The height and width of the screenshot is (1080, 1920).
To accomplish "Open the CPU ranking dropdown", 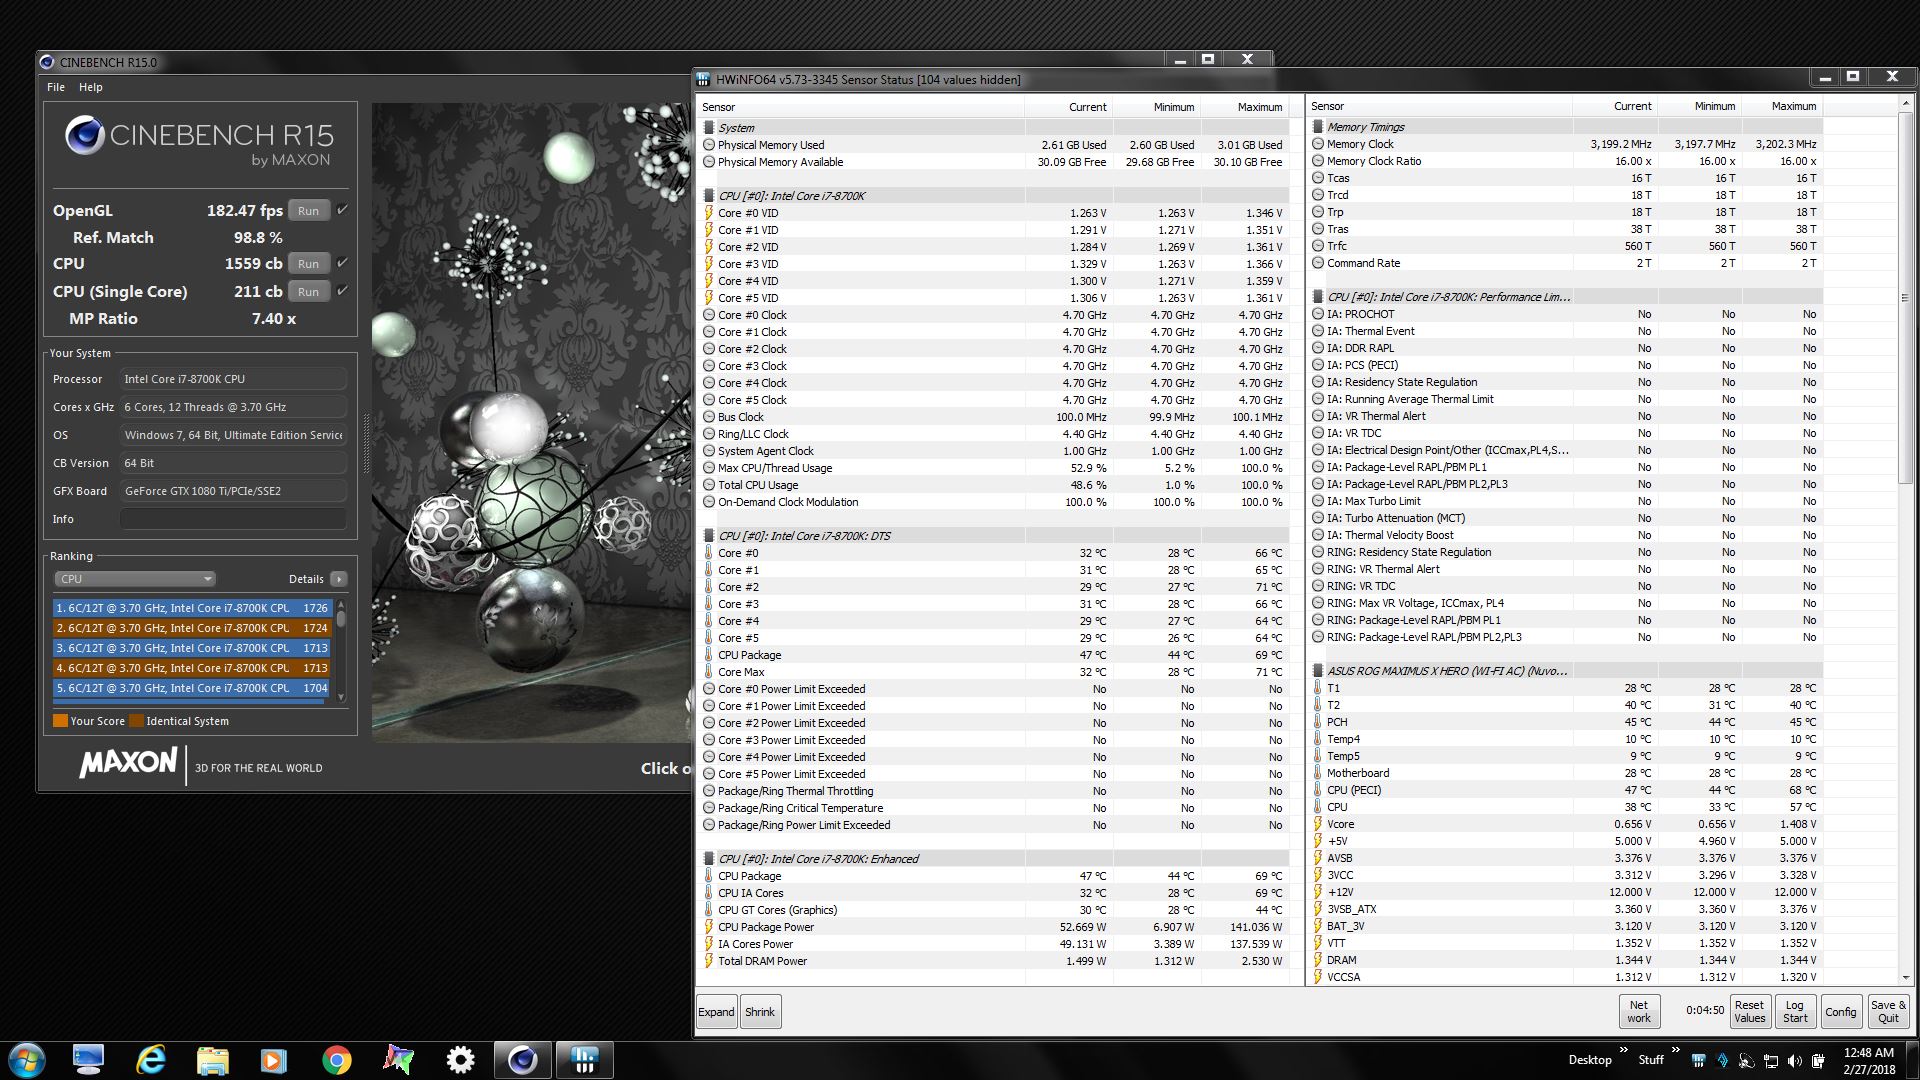I will tap(135, 579).
